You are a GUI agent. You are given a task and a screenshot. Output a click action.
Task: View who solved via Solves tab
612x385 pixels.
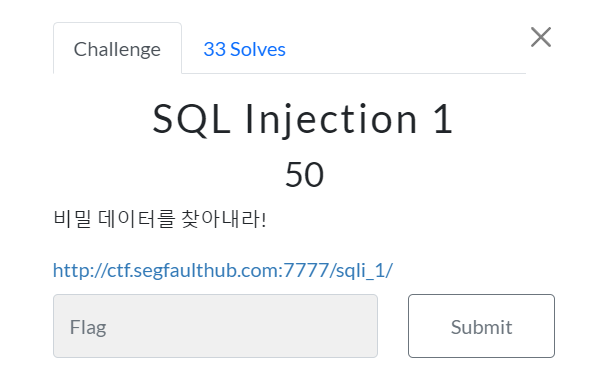244,49
